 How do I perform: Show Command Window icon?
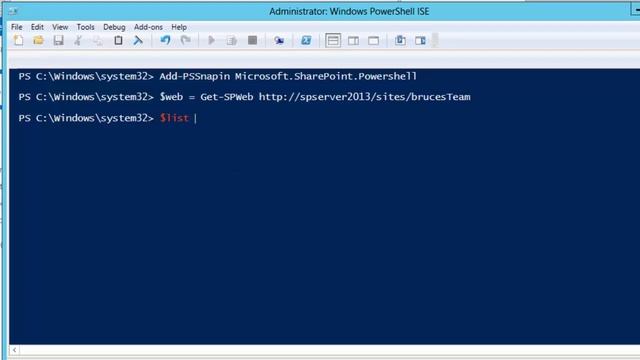coord(400,40)
